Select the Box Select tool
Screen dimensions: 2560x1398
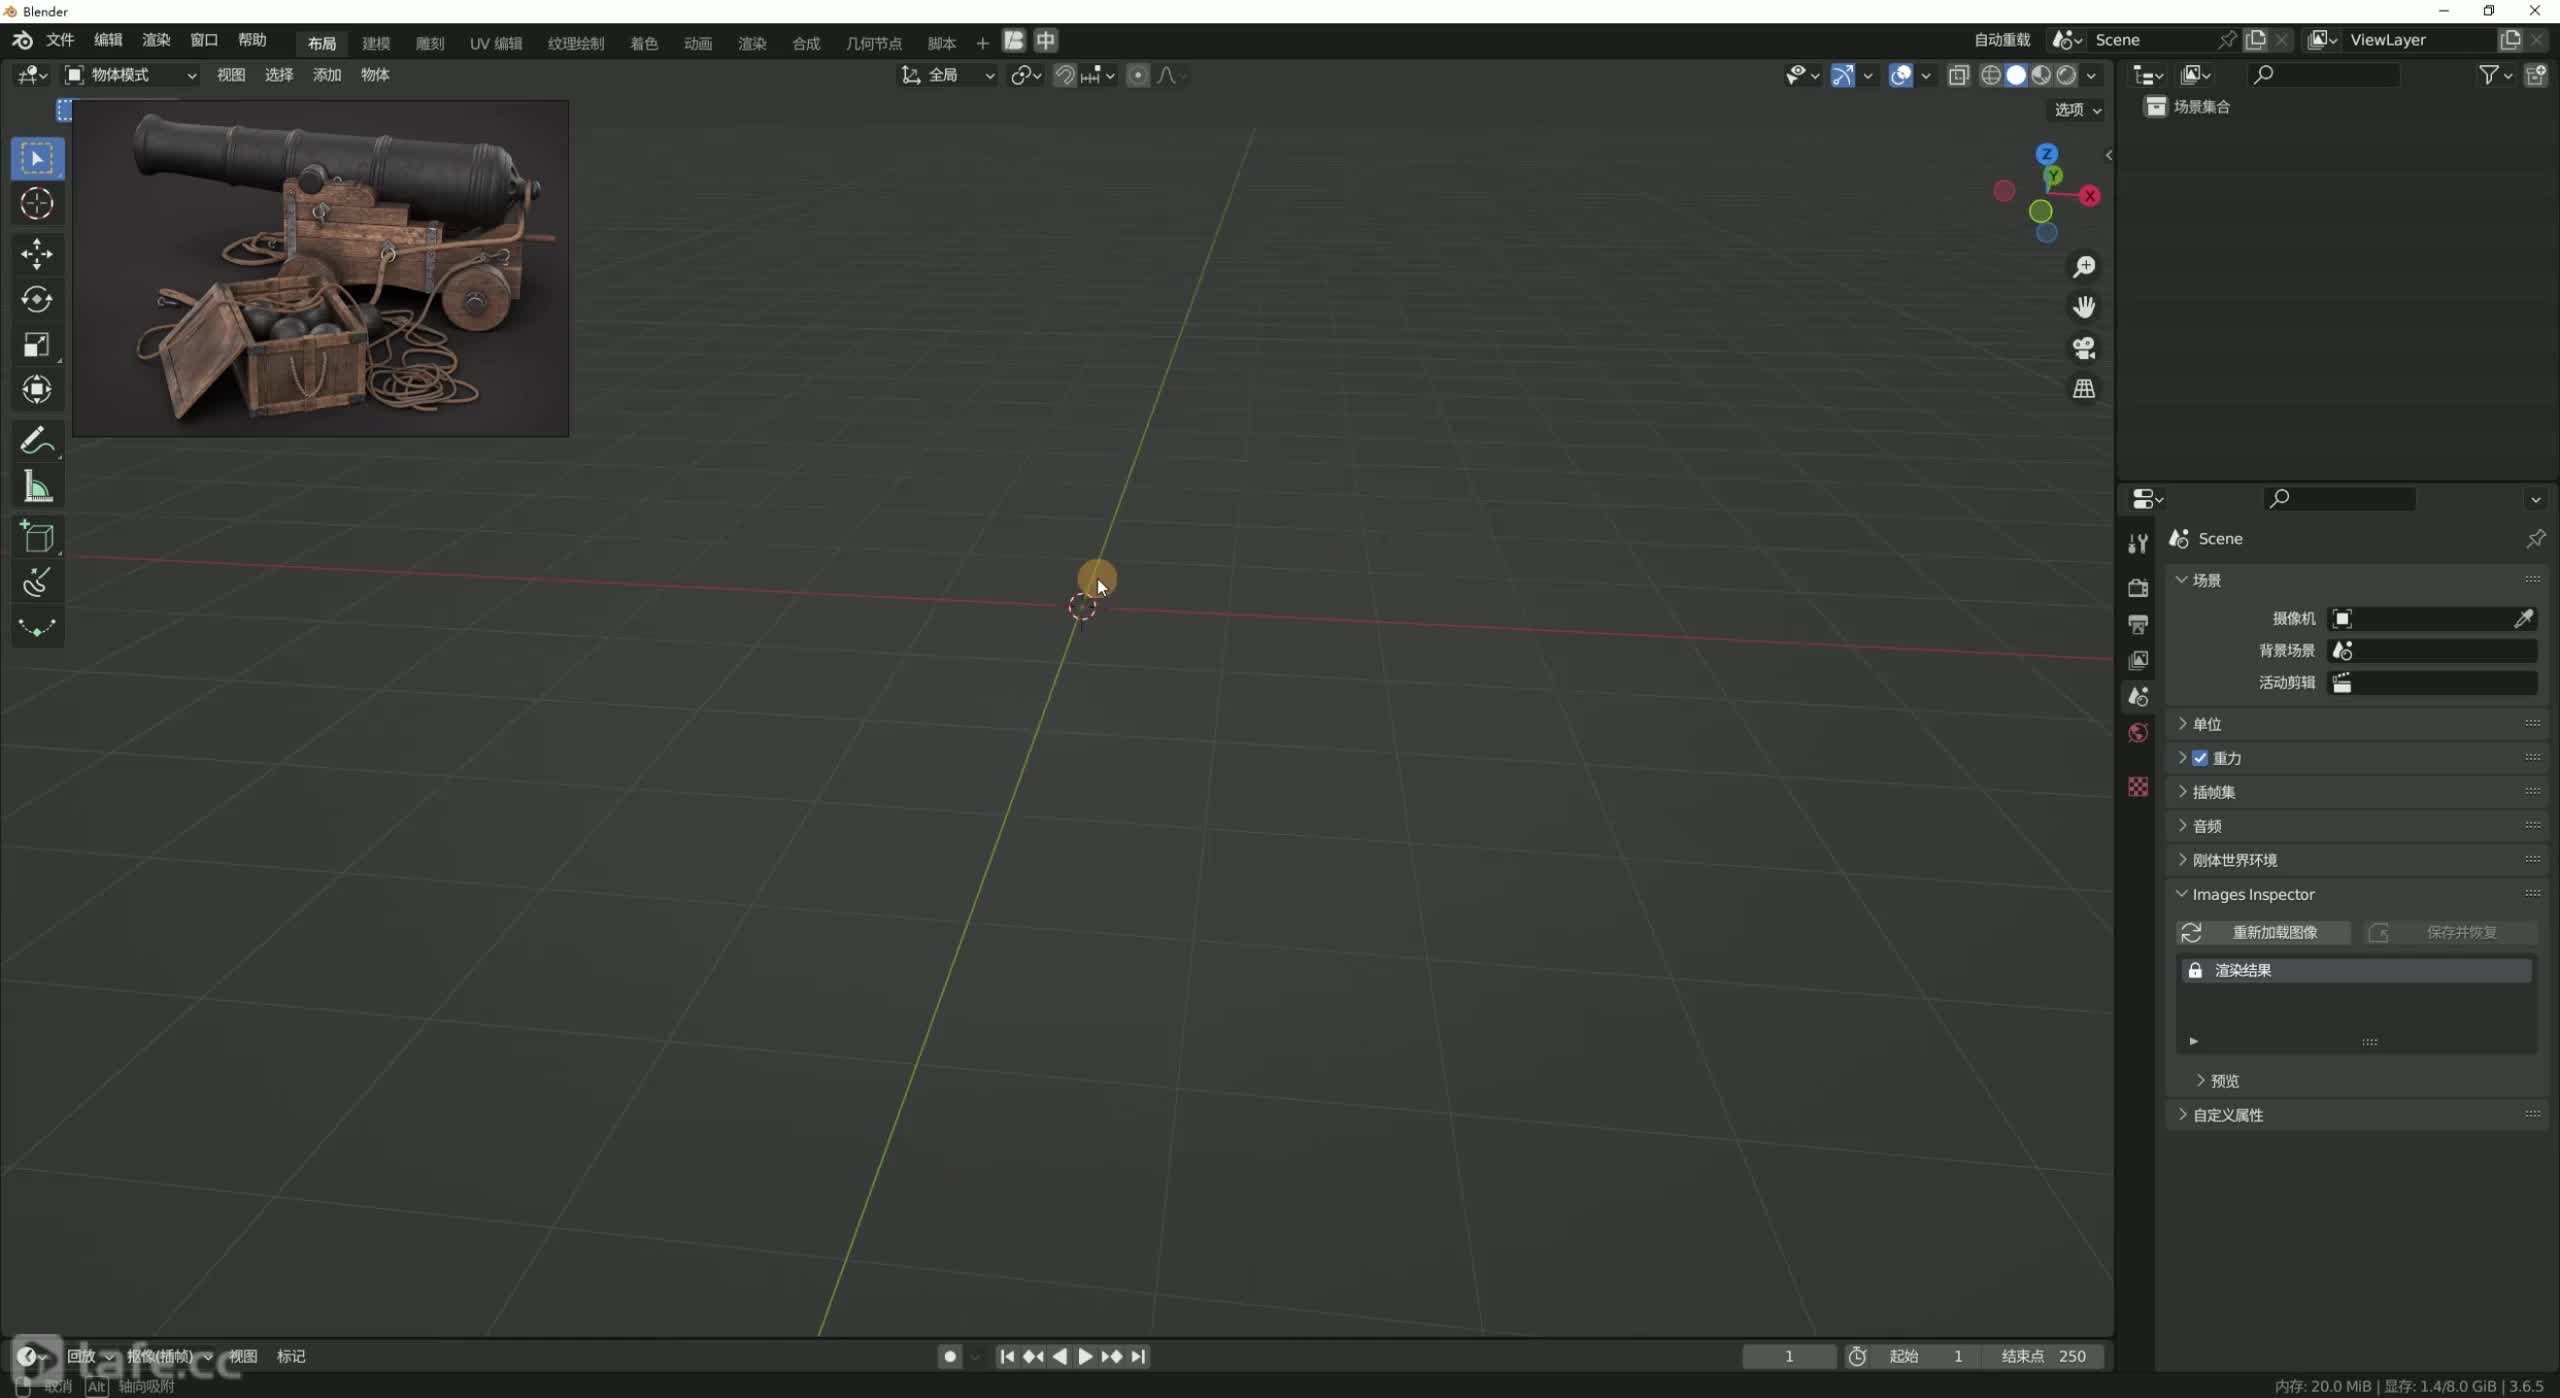point(37,159)
